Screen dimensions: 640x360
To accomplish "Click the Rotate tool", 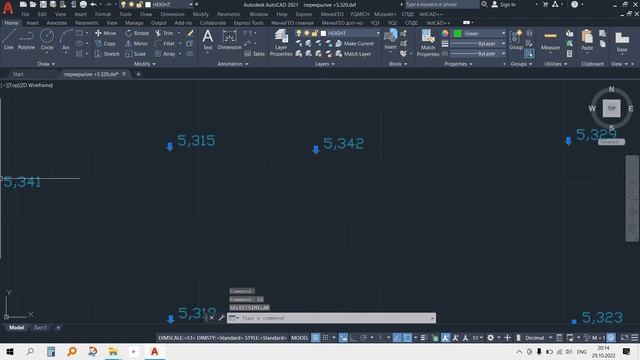I will point(137,33).
